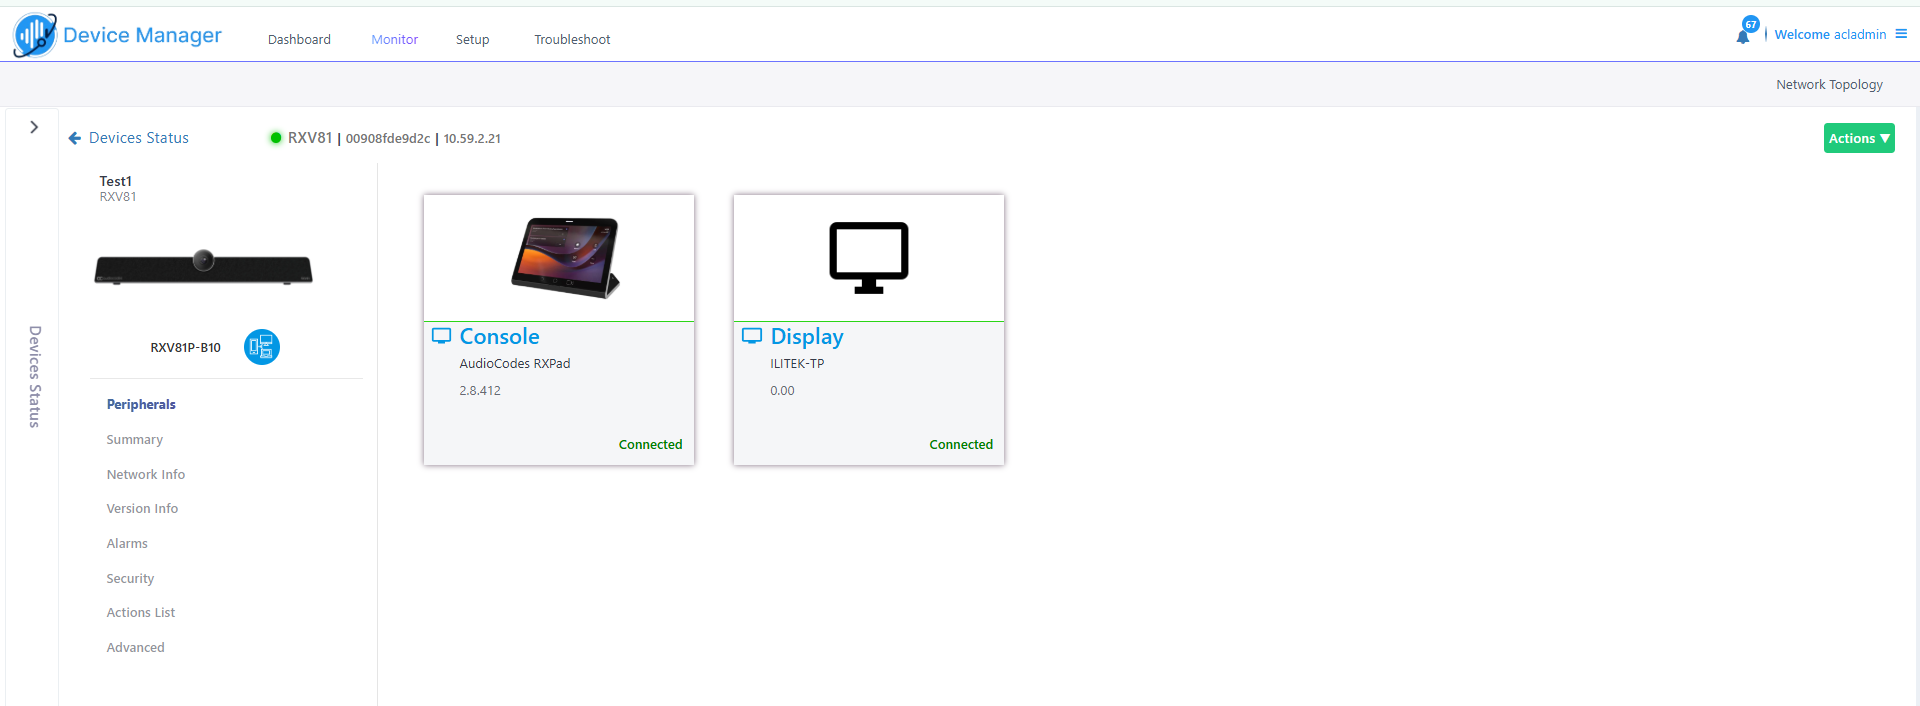Open the Setup menu
Screen dimensions: 1920x706
pos(473,39)
